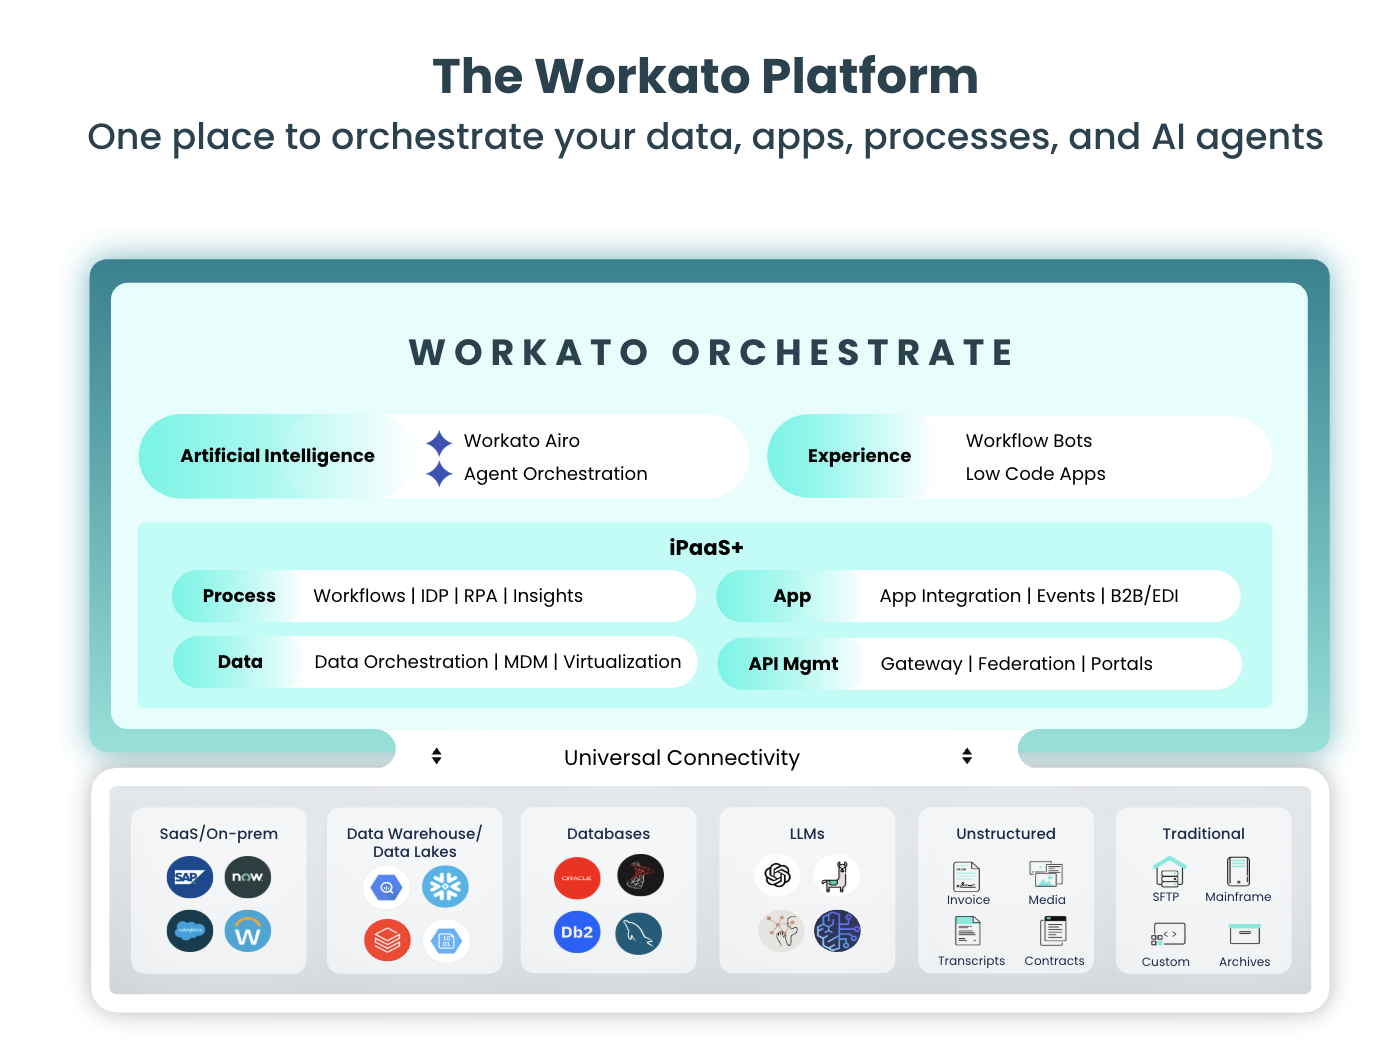Open the Transcripts document icon
This screenshot has width=1384, height=1062.
coord(967,932)
